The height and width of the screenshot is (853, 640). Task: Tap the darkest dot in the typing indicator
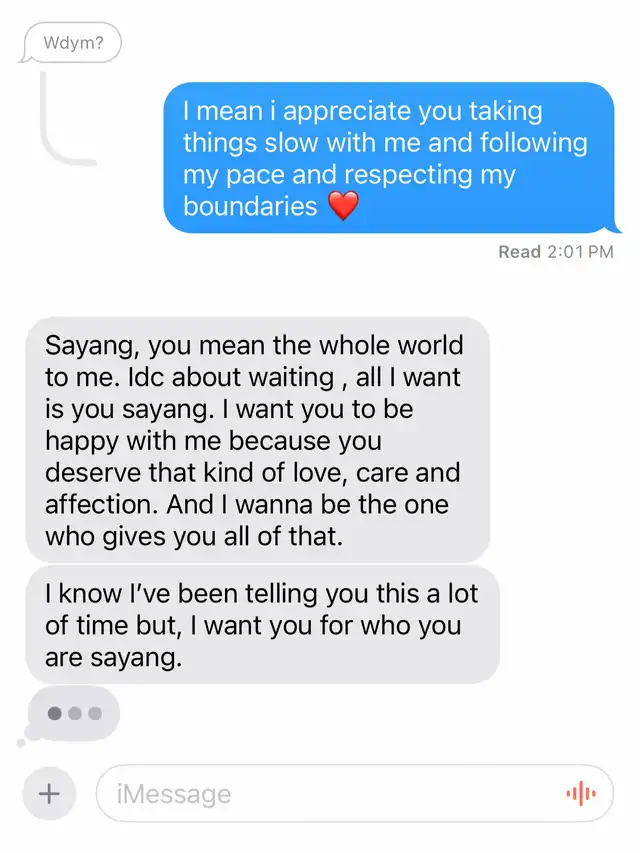click(x=54, y=713)
